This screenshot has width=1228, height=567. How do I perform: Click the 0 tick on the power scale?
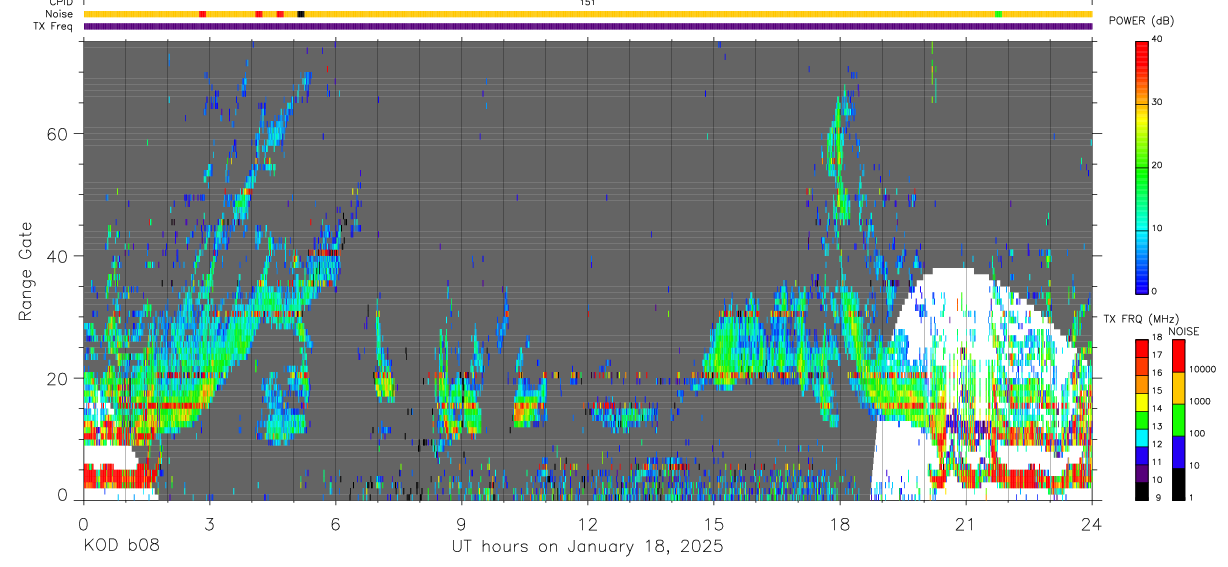pos(1154,291)
